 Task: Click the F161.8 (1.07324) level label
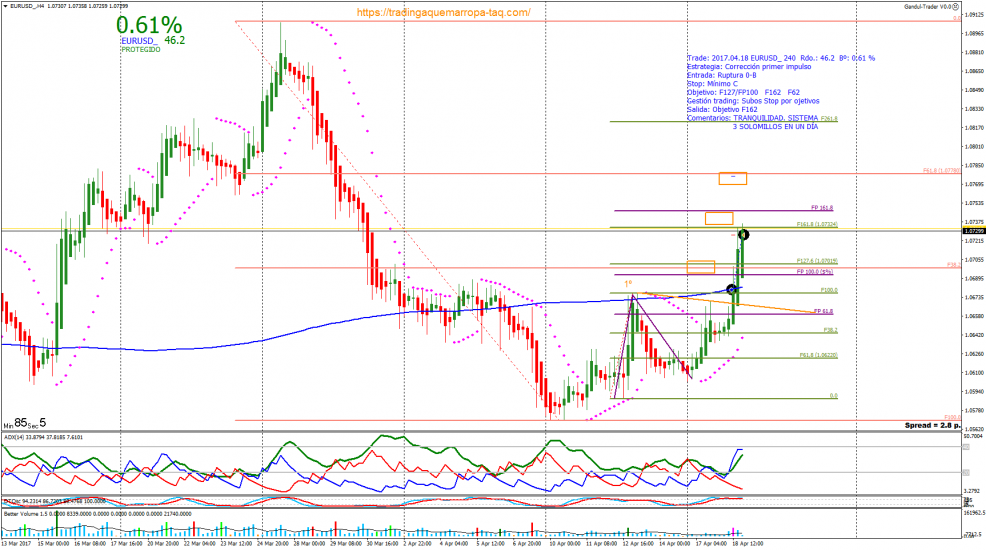pos(816,224)
